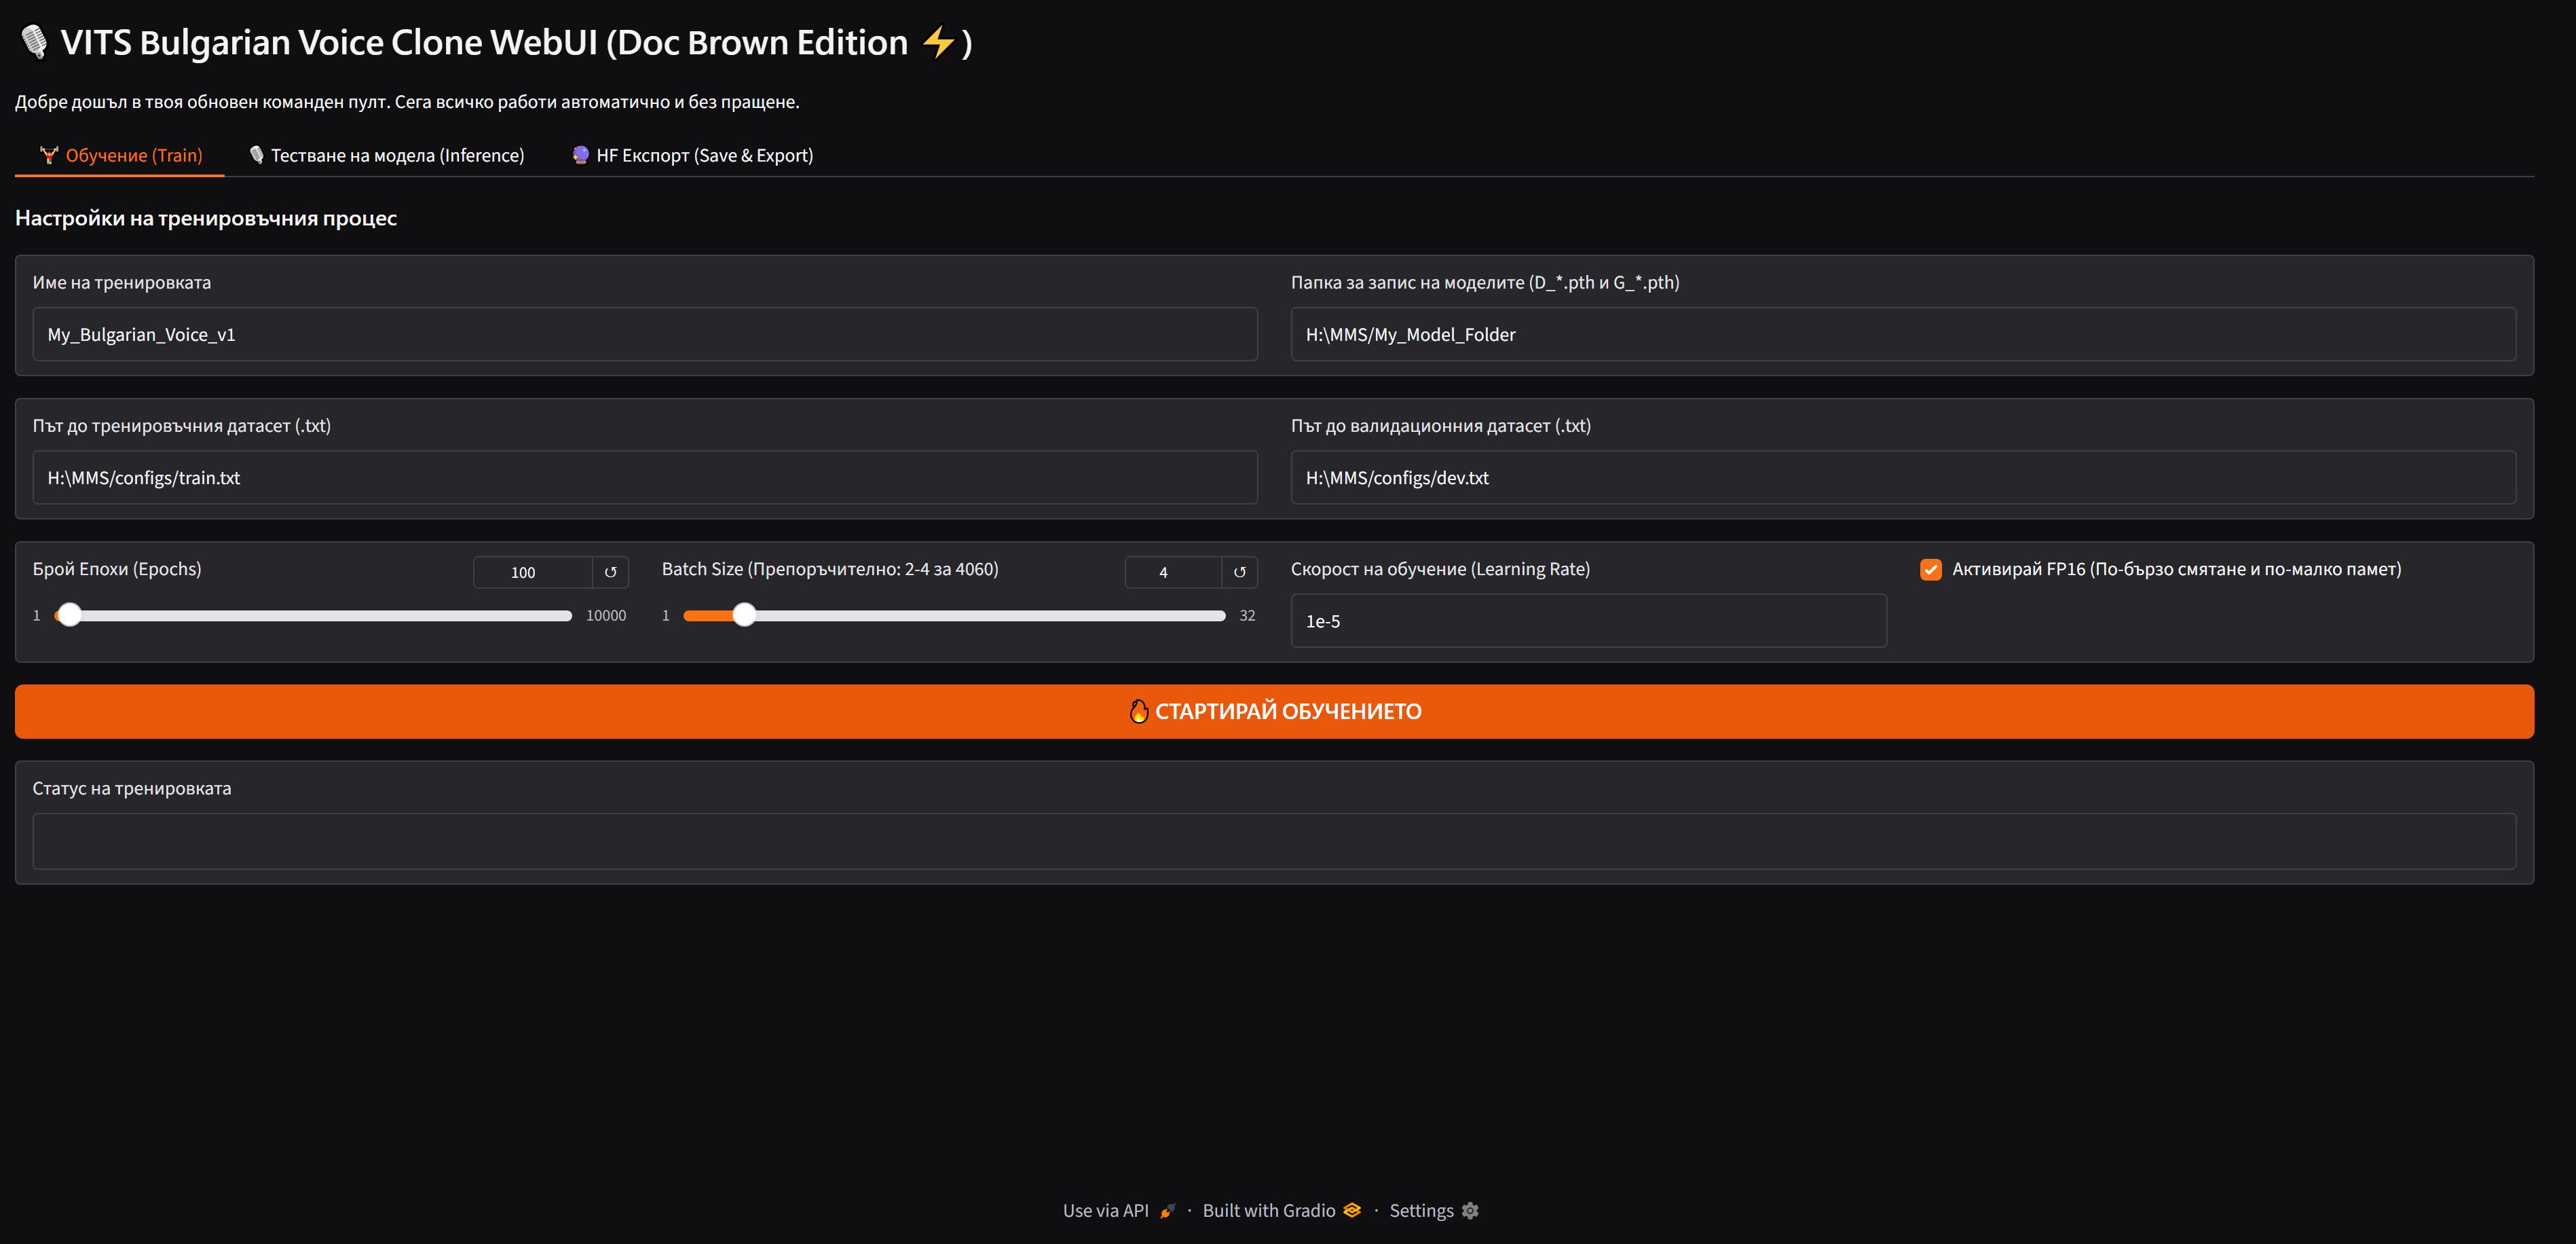
Task: Switch to Тестване на модела (Inference) tab
Action: (386, 155)
